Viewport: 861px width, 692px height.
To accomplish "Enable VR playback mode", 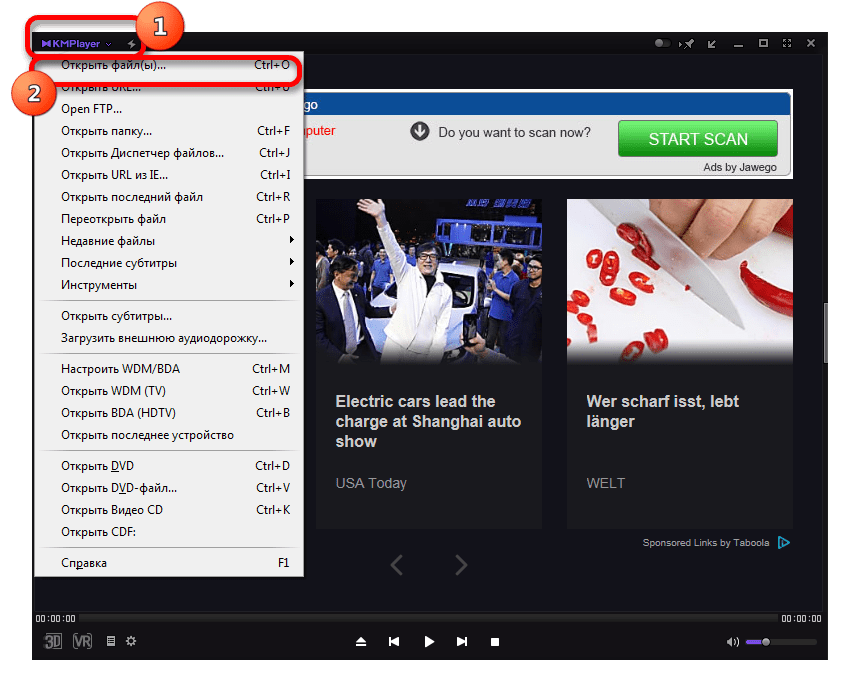I will (x=82, y=641).
